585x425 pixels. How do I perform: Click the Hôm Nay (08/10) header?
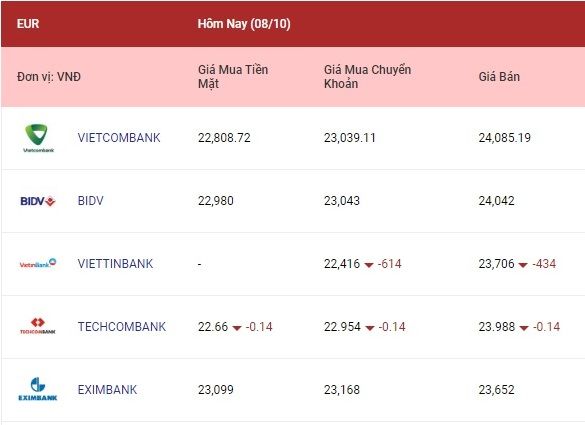point(244,24)
